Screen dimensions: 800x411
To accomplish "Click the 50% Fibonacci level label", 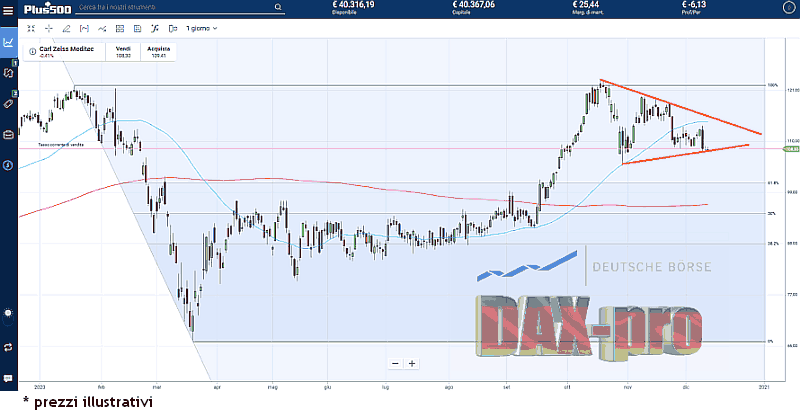I will click(772, 213).
